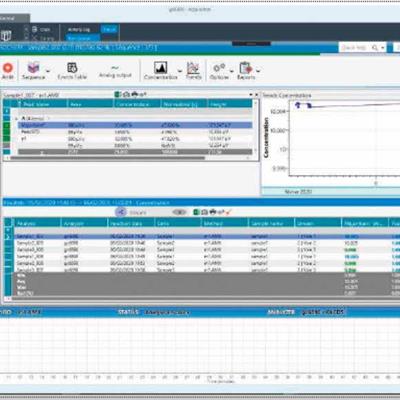400x400 pixels.
Task: Print the results table
Action: 213,212
